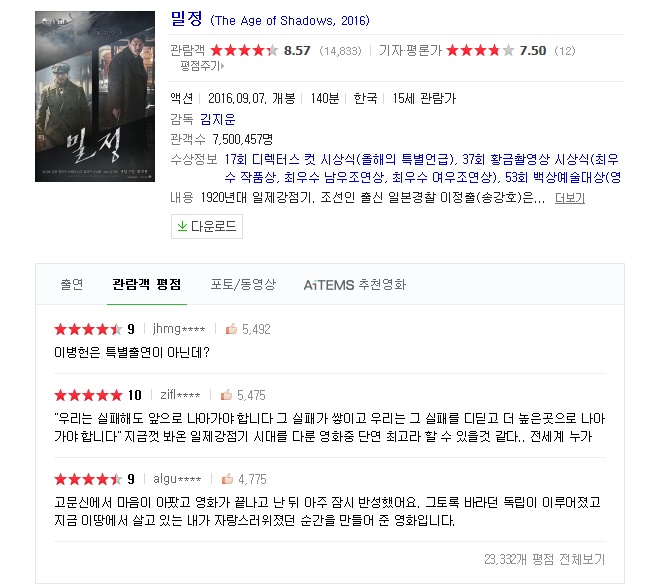Switch to the 포토/동영상 tab
Screen dimensions: 660x584
[243, 284]
